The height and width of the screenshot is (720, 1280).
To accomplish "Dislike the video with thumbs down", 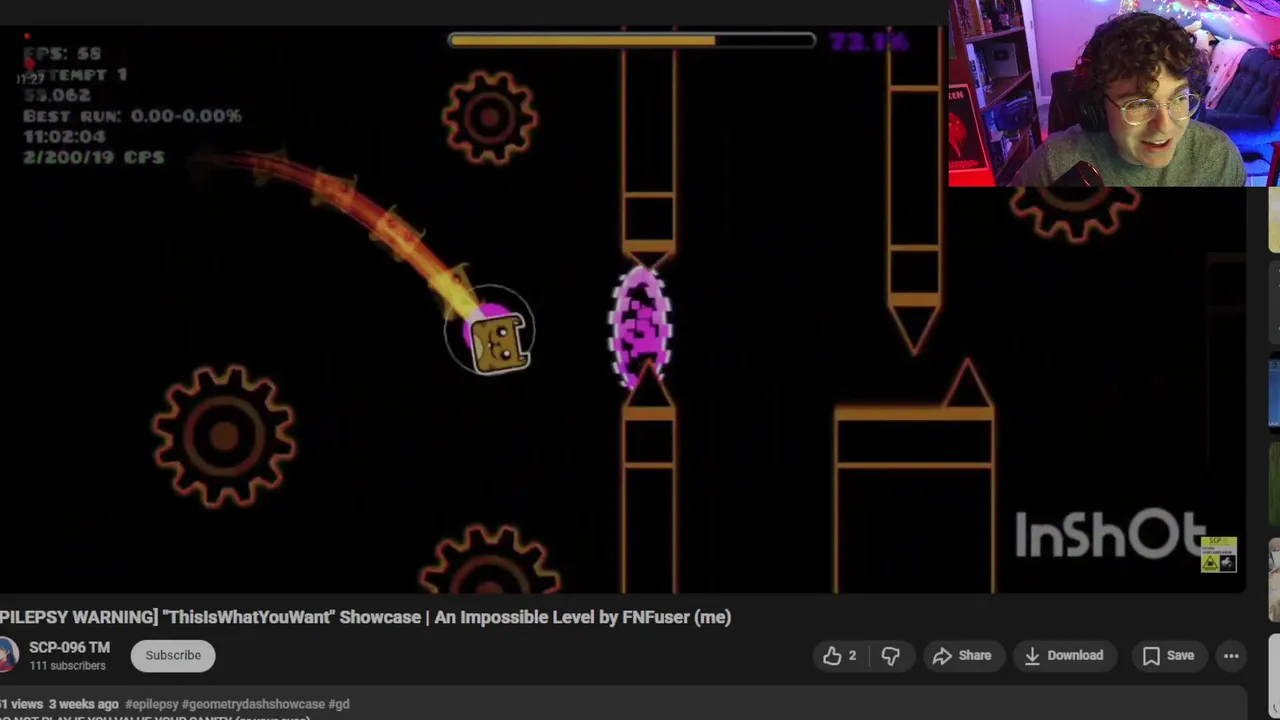I will 890,655.
